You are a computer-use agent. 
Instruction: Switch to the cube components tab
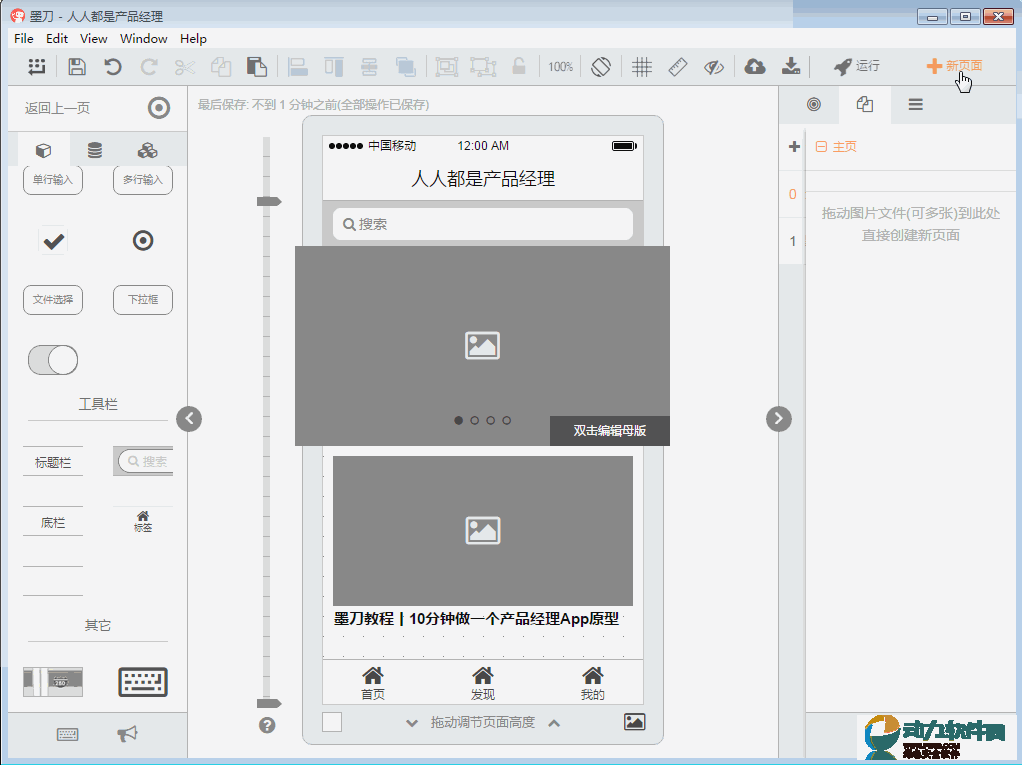tap(43, 151)
